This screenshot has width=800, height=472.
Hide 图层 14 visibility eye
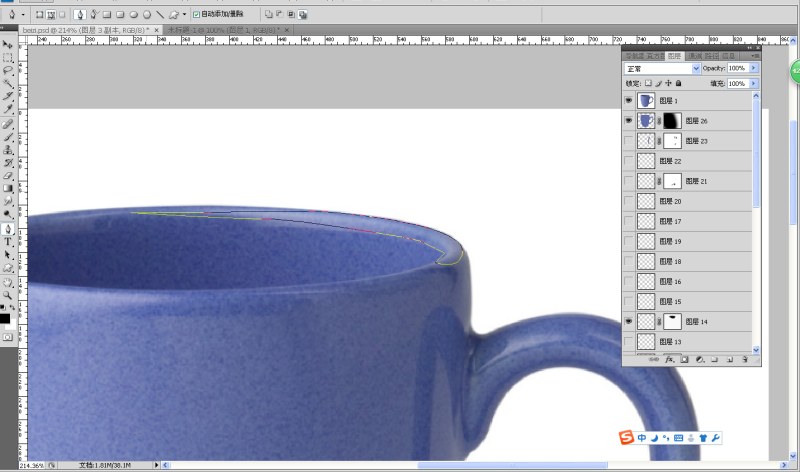[629, 321]
